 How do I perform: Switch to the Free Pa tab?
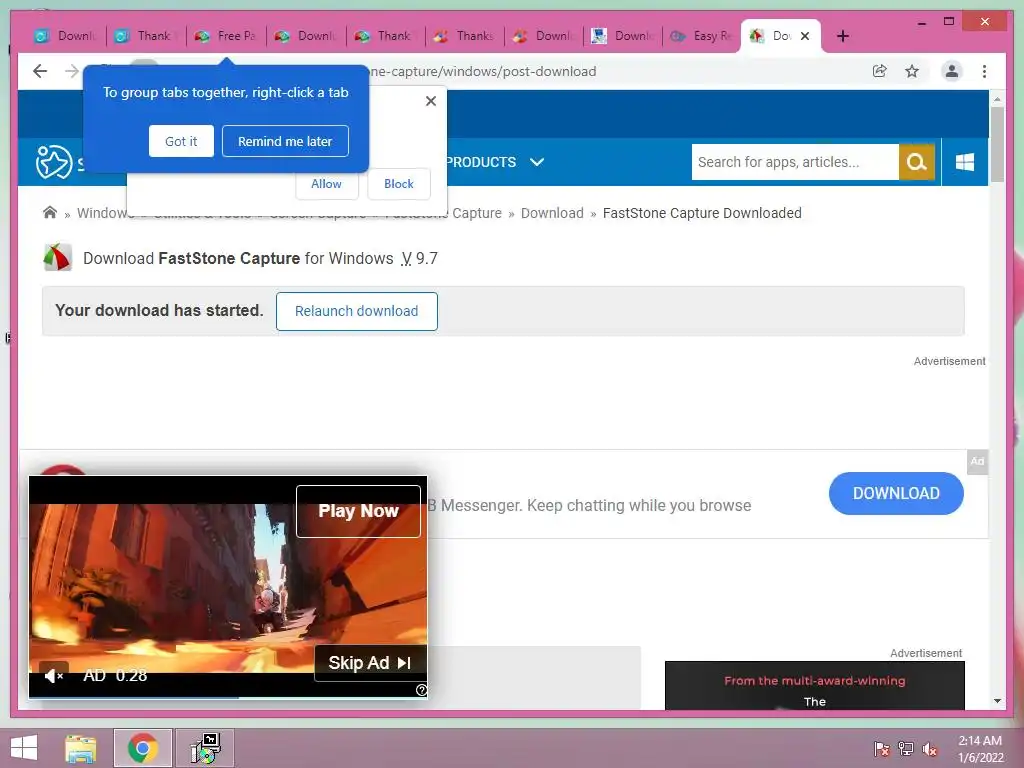tap(225, 36)
